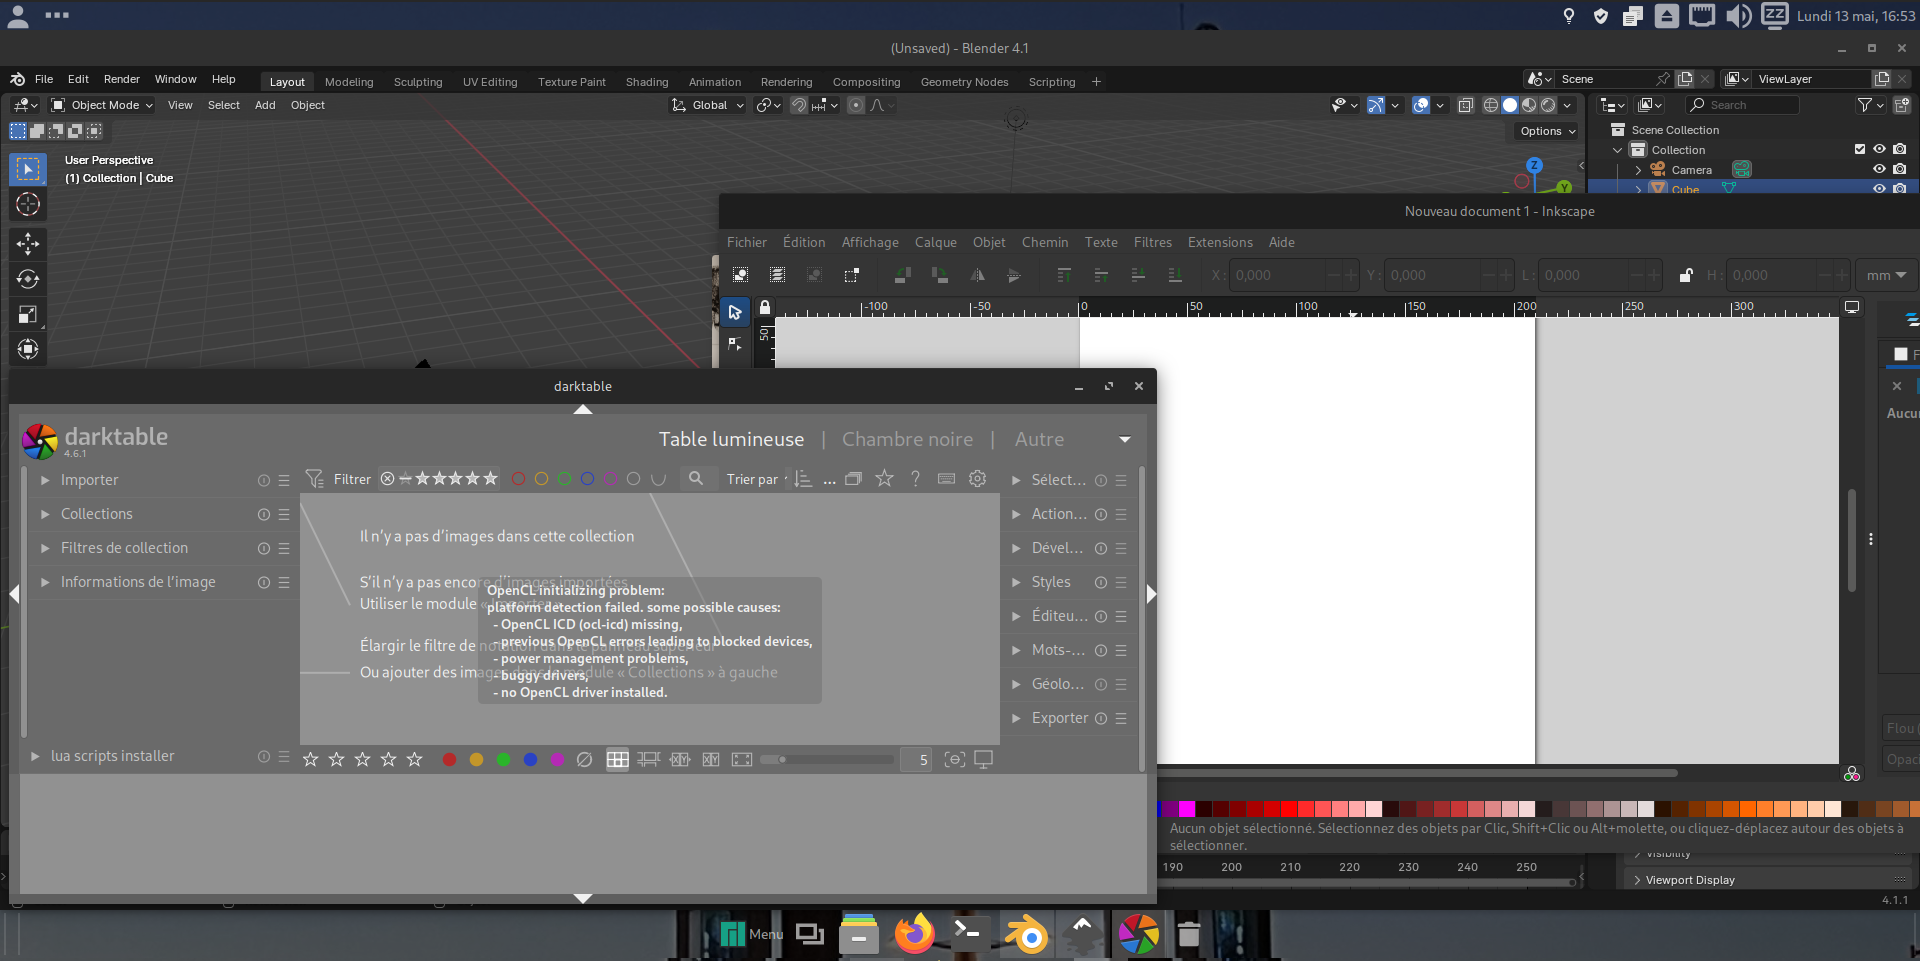Screen dimensions: 1920x961
Task: Toggle grouping of images in darktable
Action: 853,479
